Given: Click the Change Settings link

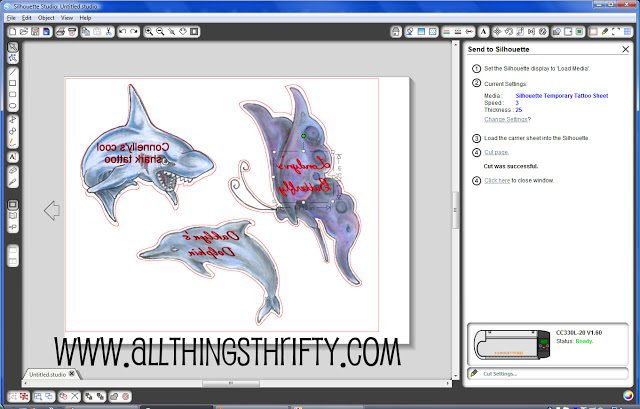Looking at the screenshot, I should 506,119.
